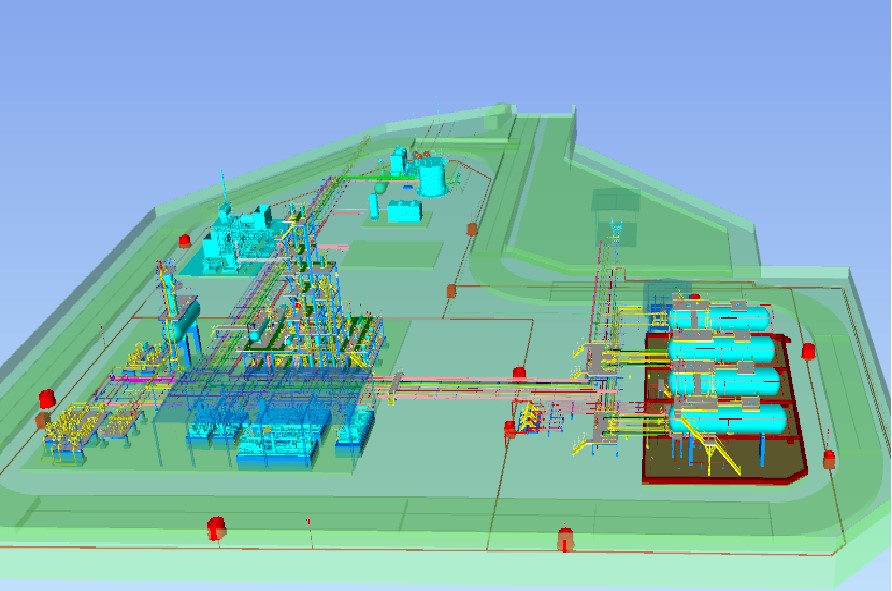
Task: Click the topmost horizontal cyan storage vessel
Action: (x=720, y=318)
